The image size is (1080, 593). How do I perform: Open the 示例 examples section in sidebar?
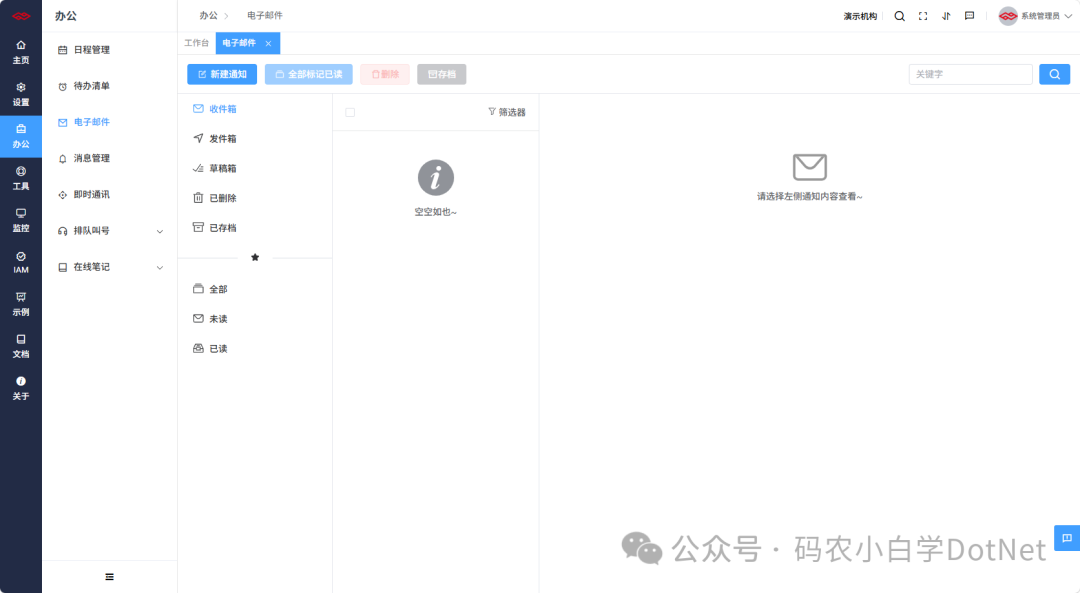[21, 304]
